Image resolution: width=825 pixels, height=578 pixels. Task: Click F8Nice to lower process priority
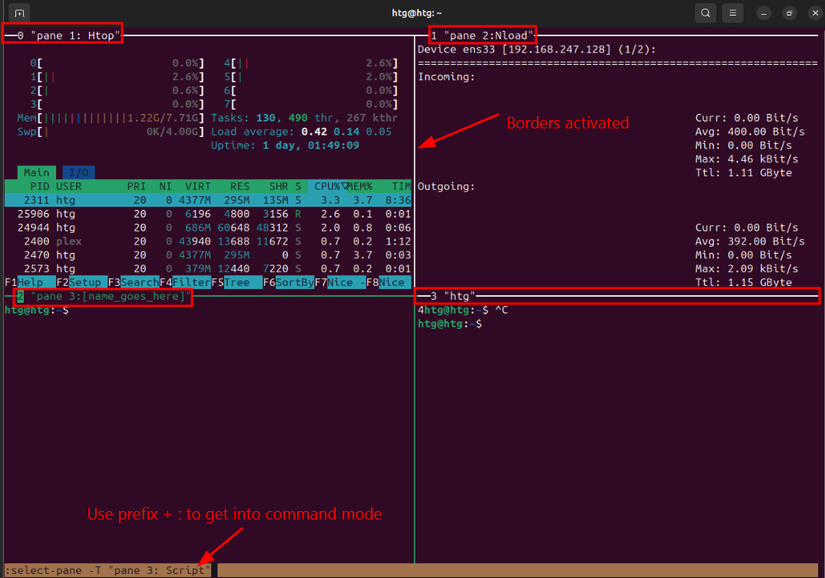390,283
